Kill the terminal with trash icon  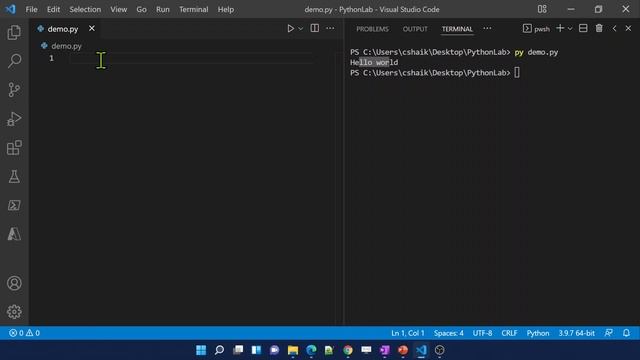tap(599, 28)
